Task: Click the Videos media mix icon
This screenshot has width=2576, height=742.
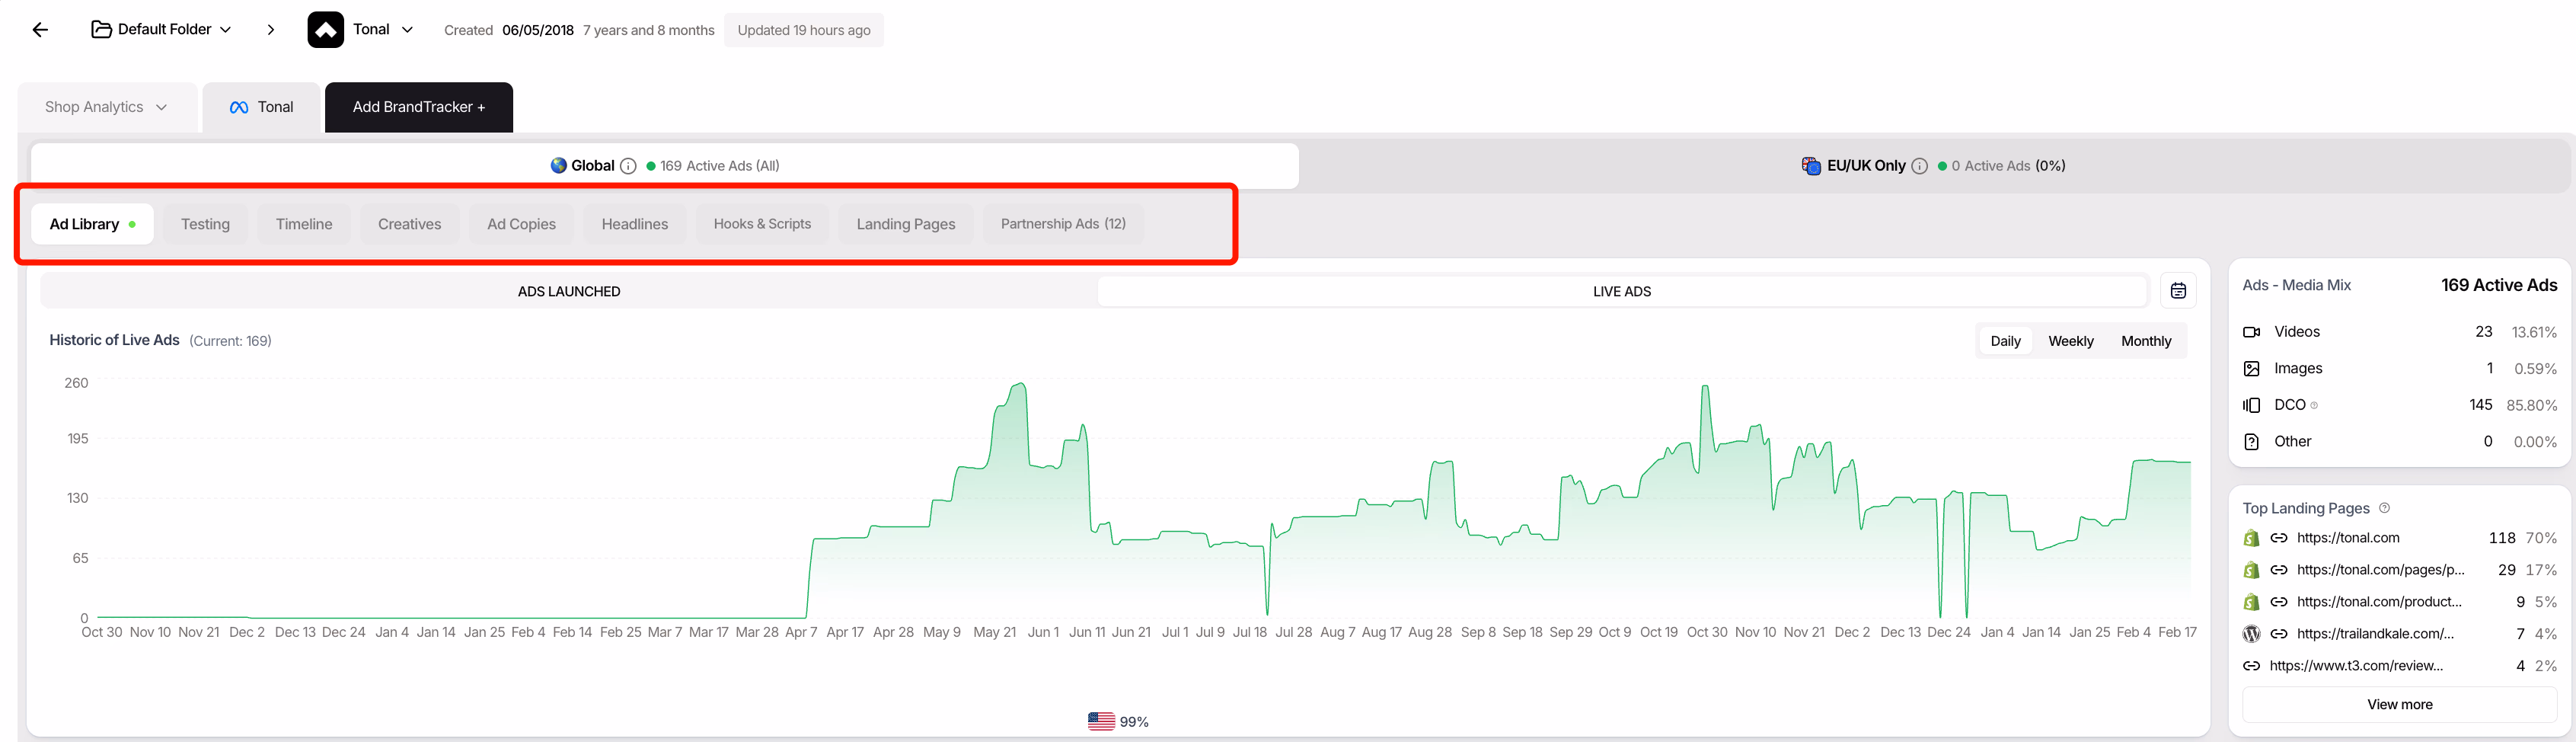Action: pos(2251,332)
